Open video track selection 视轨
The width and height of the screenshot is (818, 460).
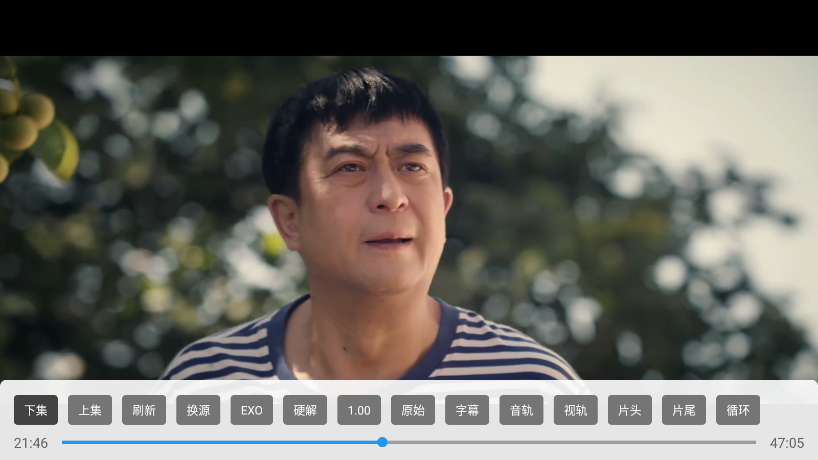point(575,410)
